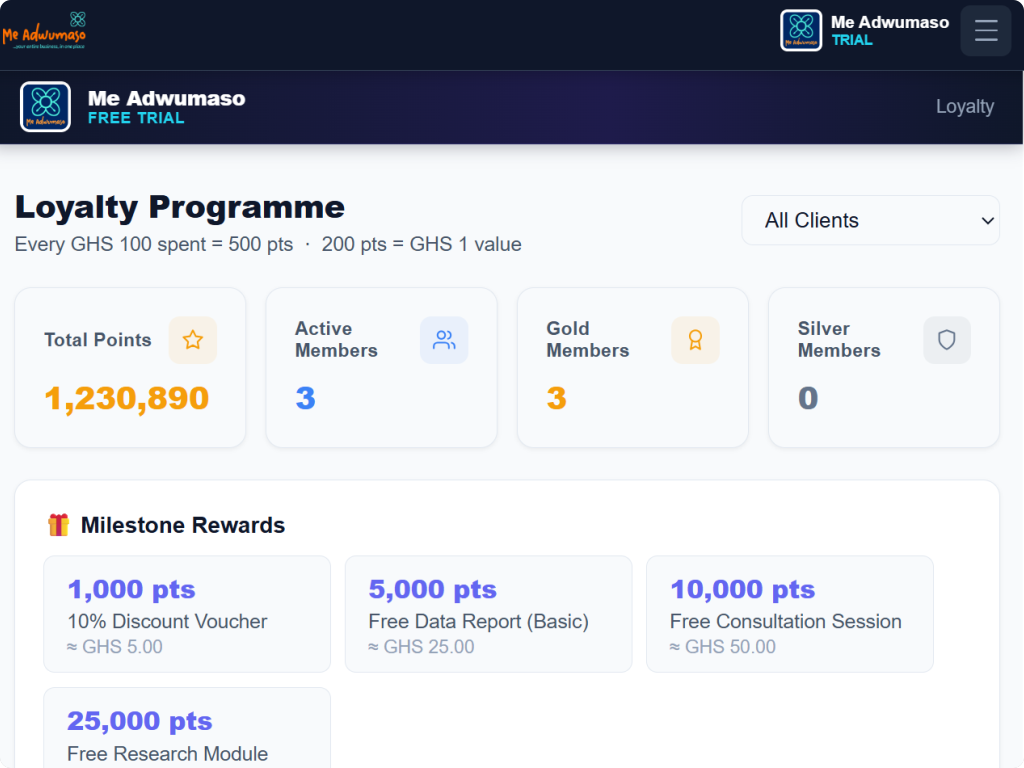The image size is (1024, 768).
Task: Click the Me Adwumaso logo top-left
Action: point(45,31)
